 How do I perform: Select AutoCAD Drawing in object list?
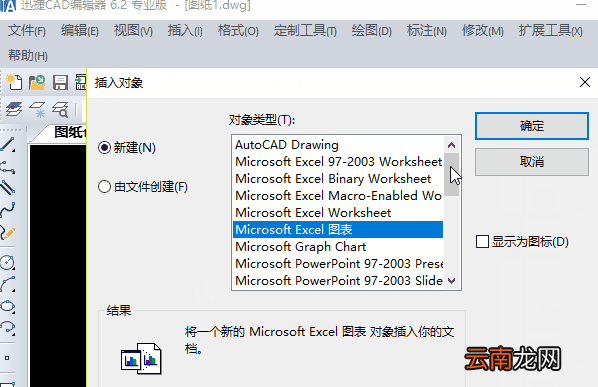[x=338, y=145]
